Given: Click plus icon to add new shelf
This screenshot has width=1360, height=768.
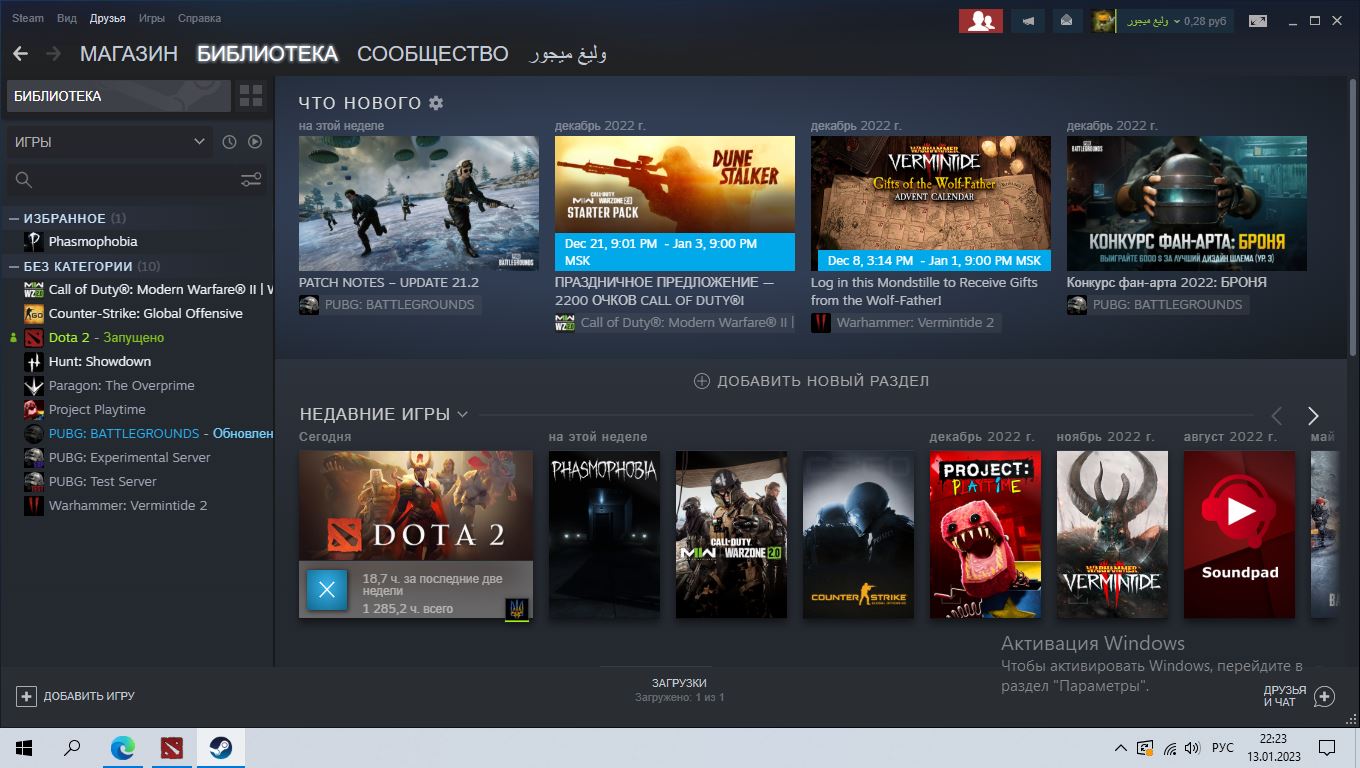Looking at the screenshot, I should 702,381.
